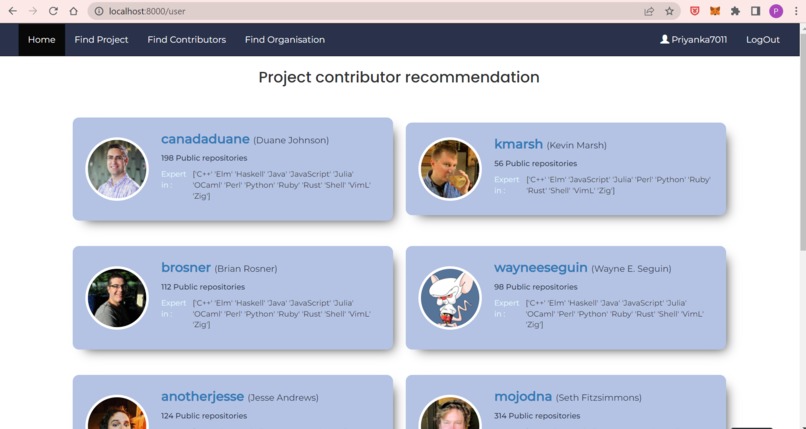The width and height of the screenshot is (806, 429).
Task: Click the '198 Public repositories' text
Action: click(x=204, y=158)
